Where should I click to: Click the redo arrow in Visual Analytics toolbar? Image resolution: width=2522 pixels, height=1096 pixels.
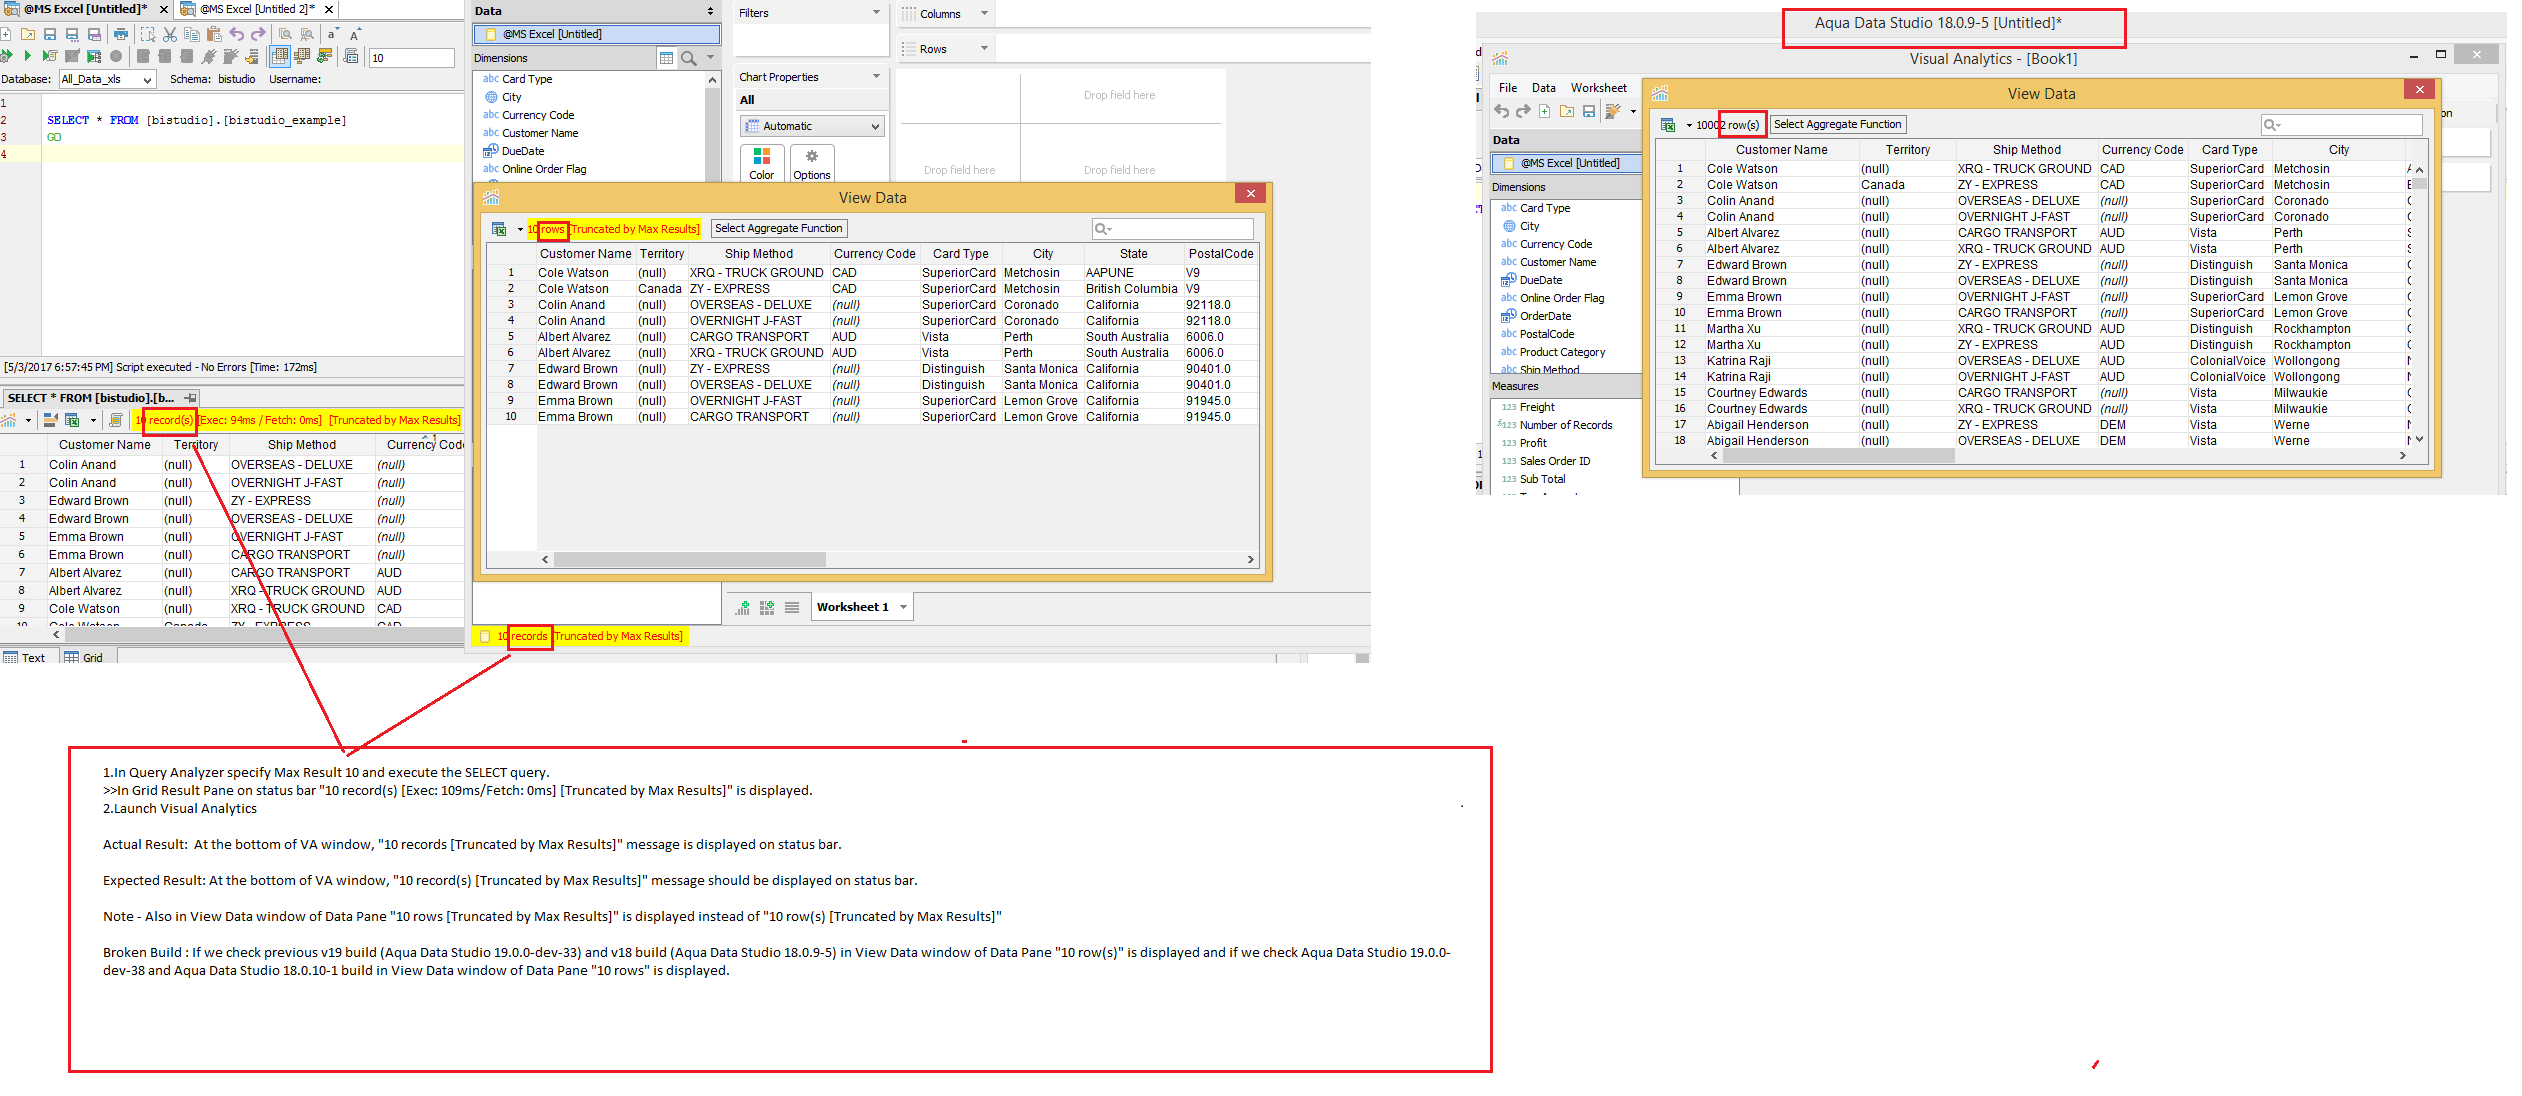[1522, 111]
